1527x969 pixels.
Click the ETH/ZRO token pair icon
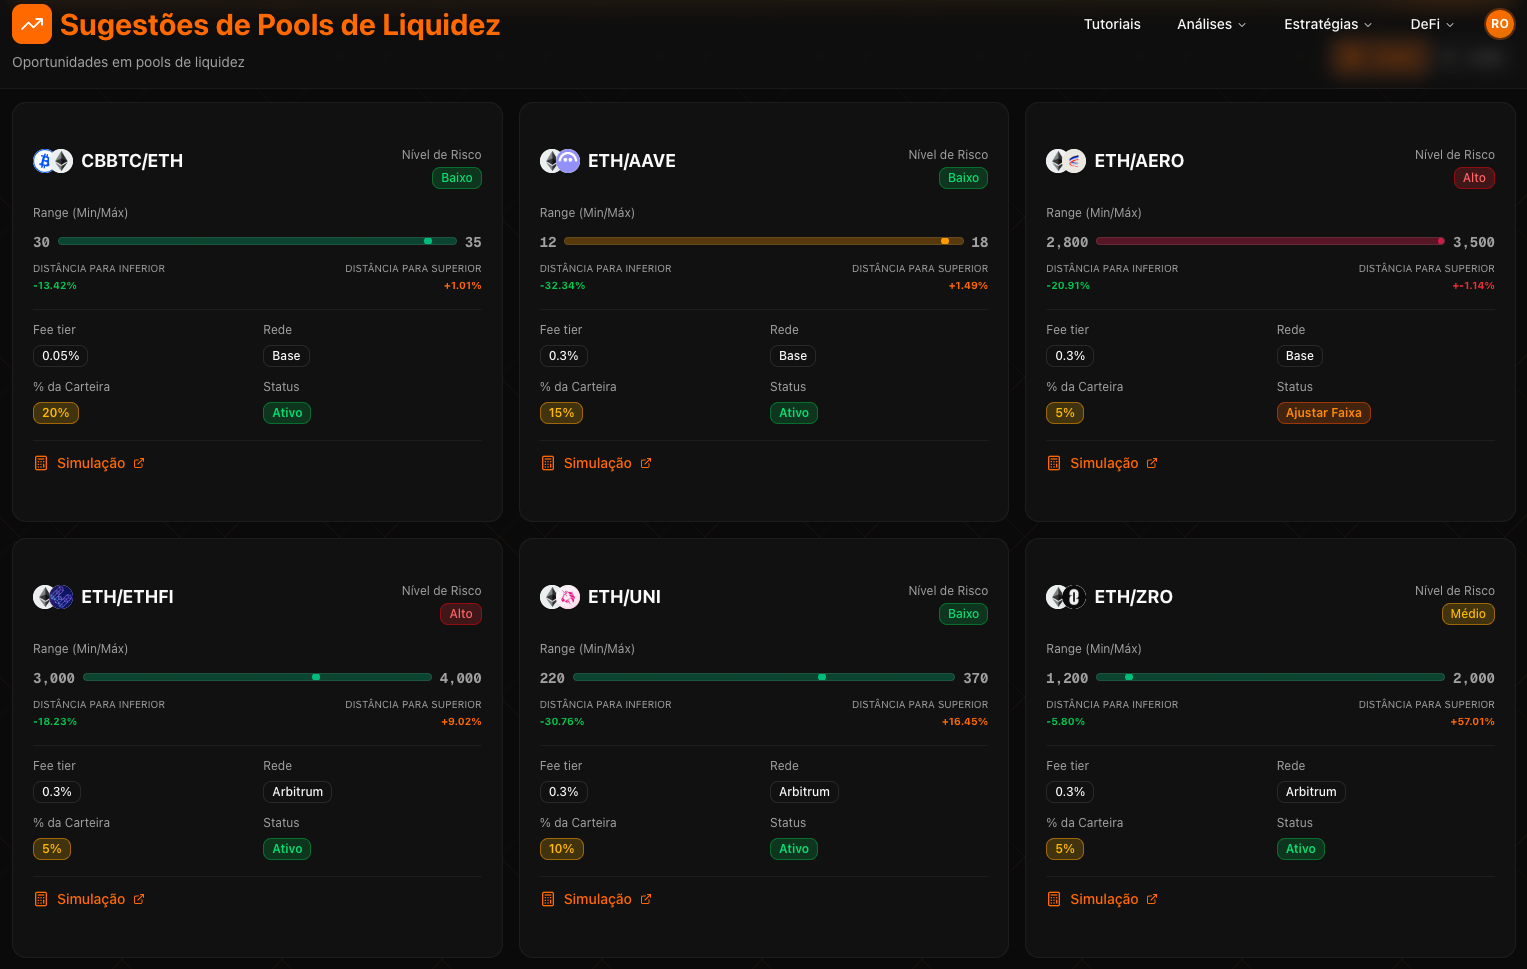tap(1066, 597)
